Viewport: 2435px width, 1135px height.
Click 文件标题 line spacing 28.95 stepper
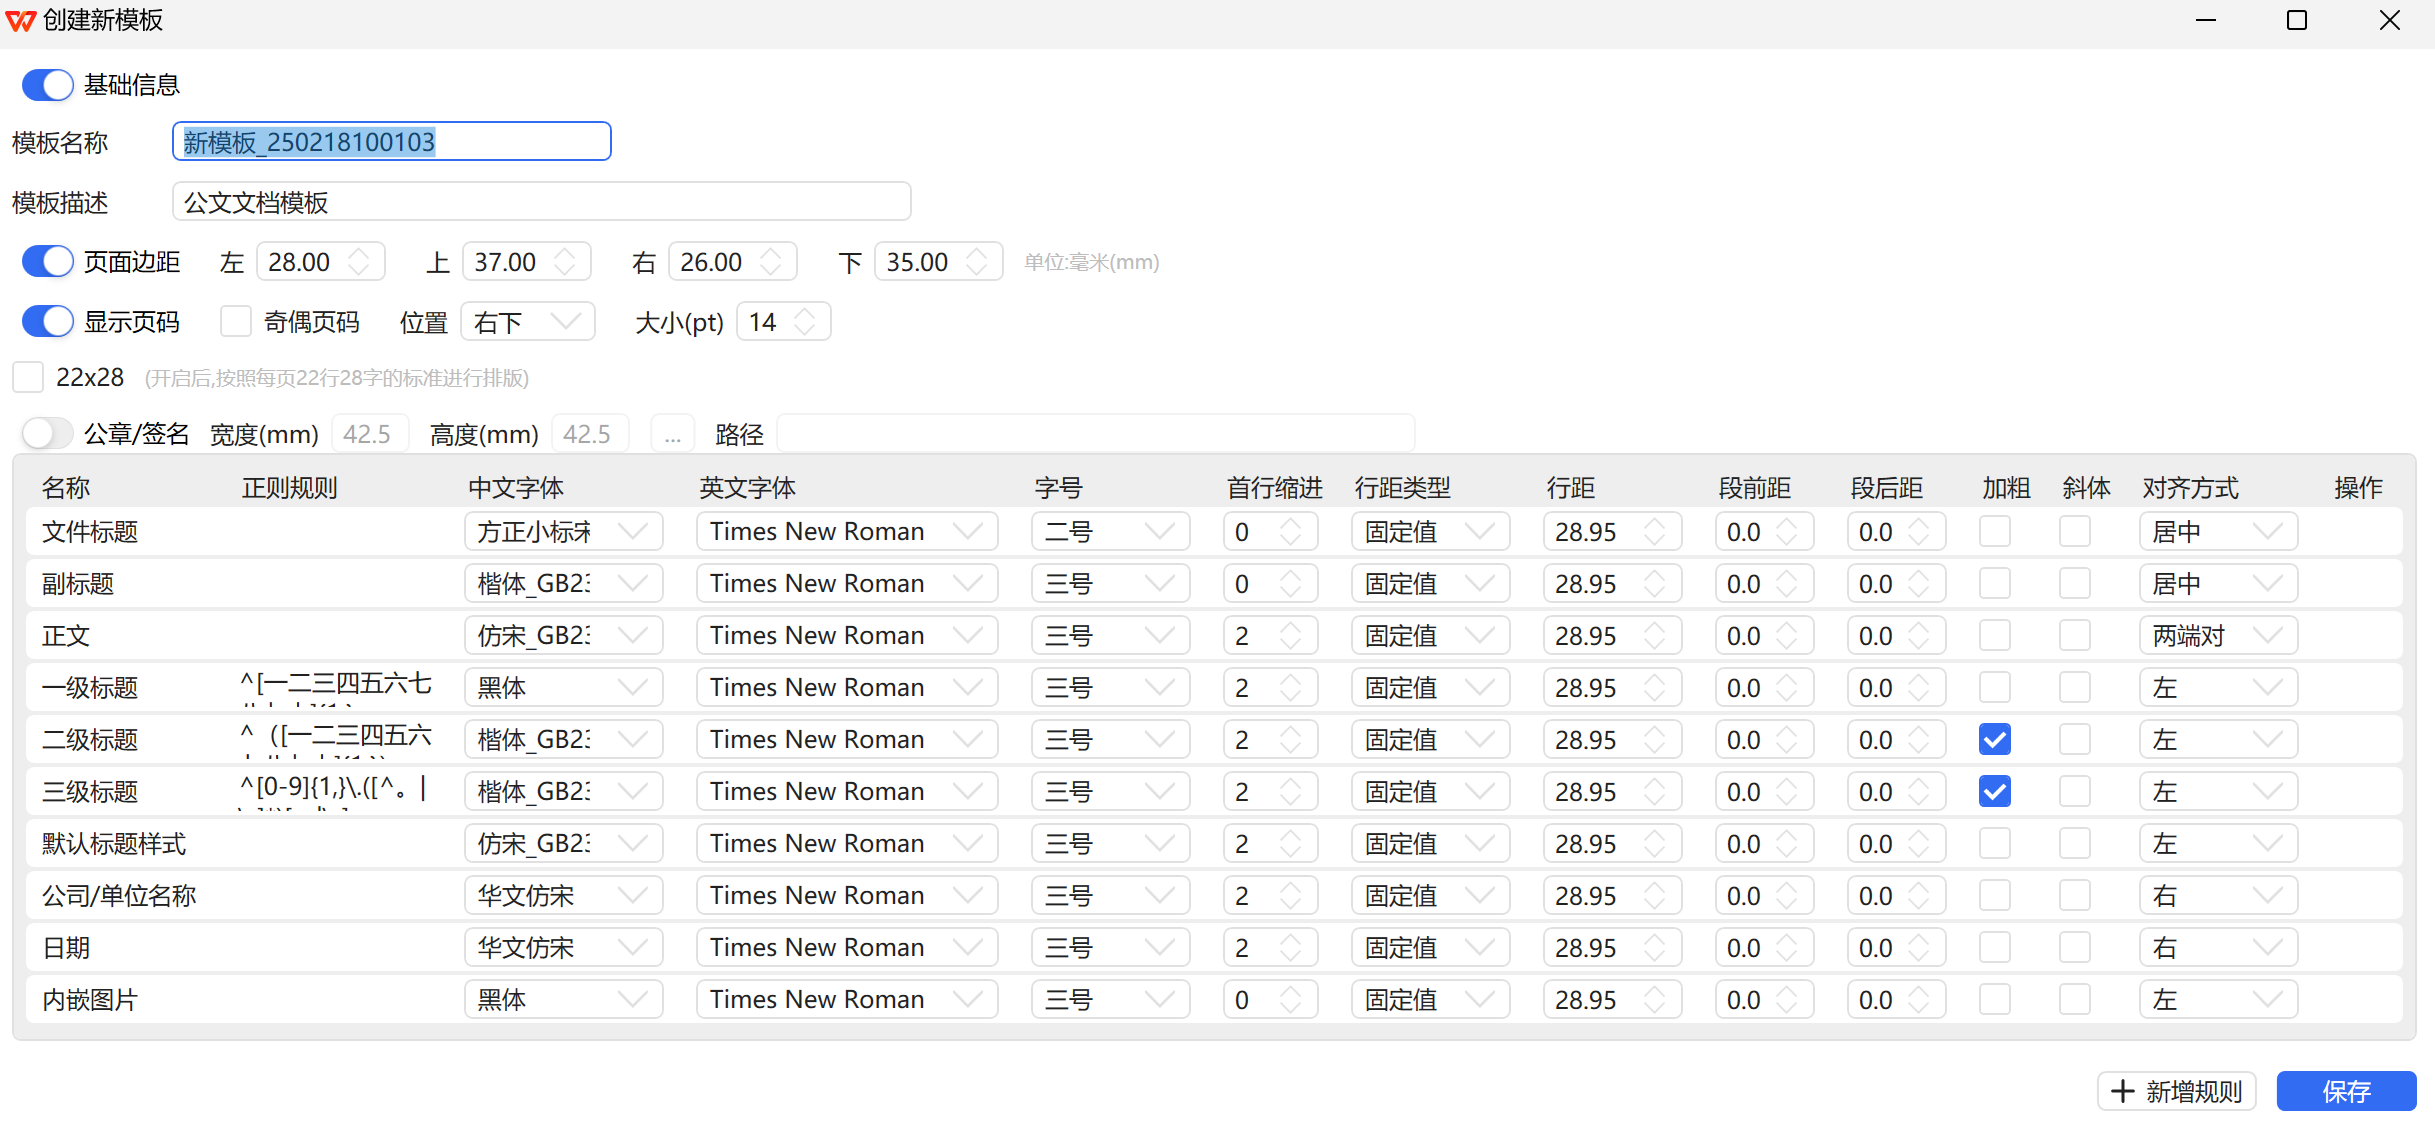coord(1655,532)
